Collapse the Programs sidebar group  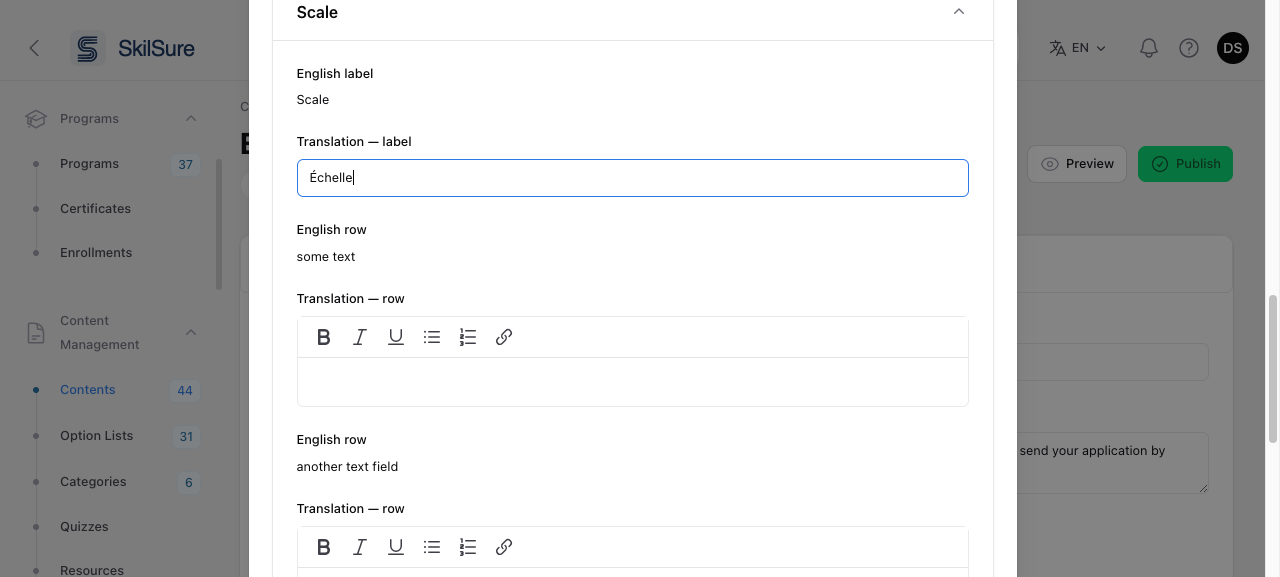coord(191,119)
